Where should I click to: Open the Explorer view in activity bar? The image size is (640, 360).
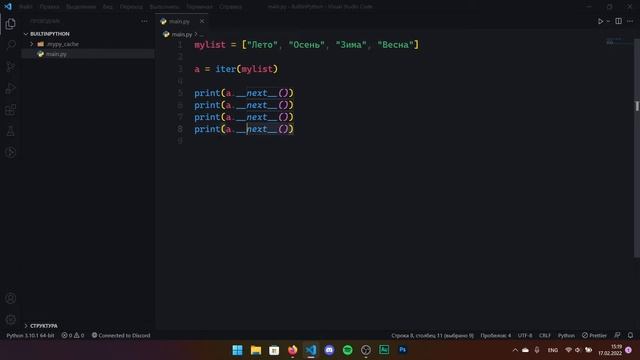click(11, 24)
